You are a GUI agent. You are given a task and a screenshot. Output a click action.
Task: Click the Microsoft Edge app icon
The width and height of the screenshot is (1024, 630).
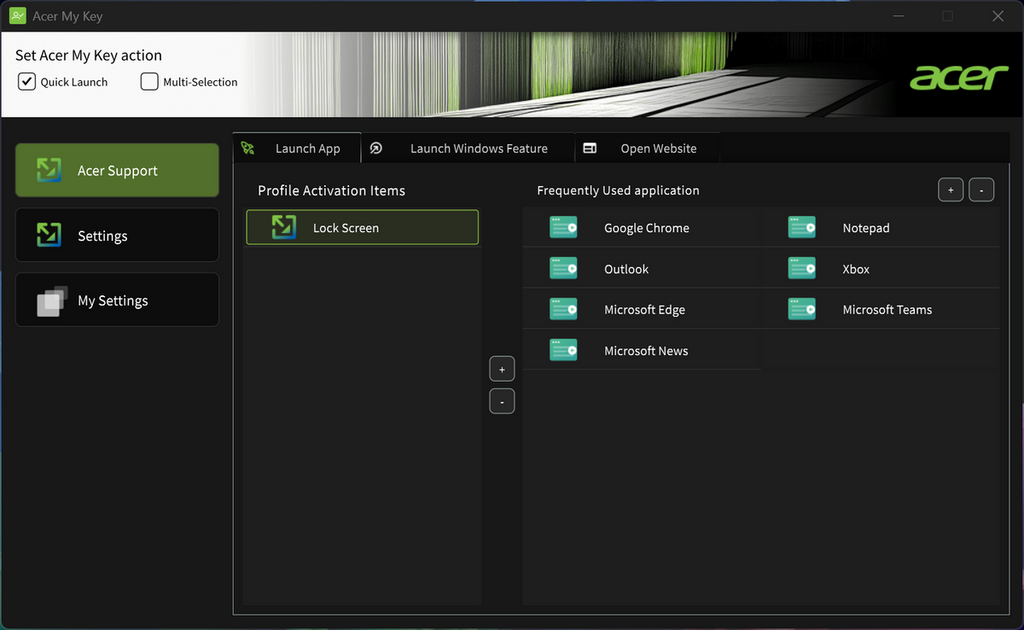pyautogui.click(x=564, y=309)
